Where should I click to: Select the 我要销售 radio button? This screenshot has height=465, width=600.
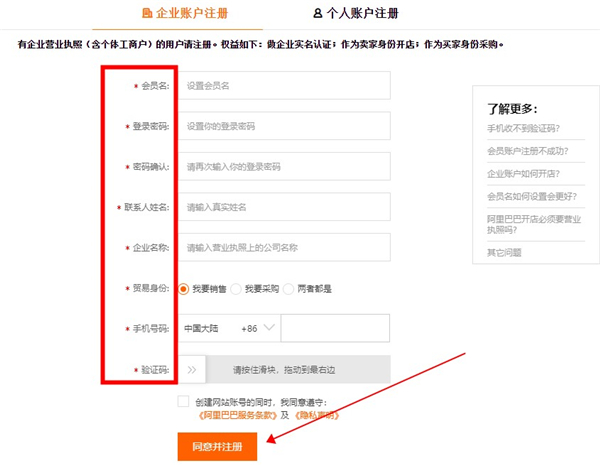point(184,289)
